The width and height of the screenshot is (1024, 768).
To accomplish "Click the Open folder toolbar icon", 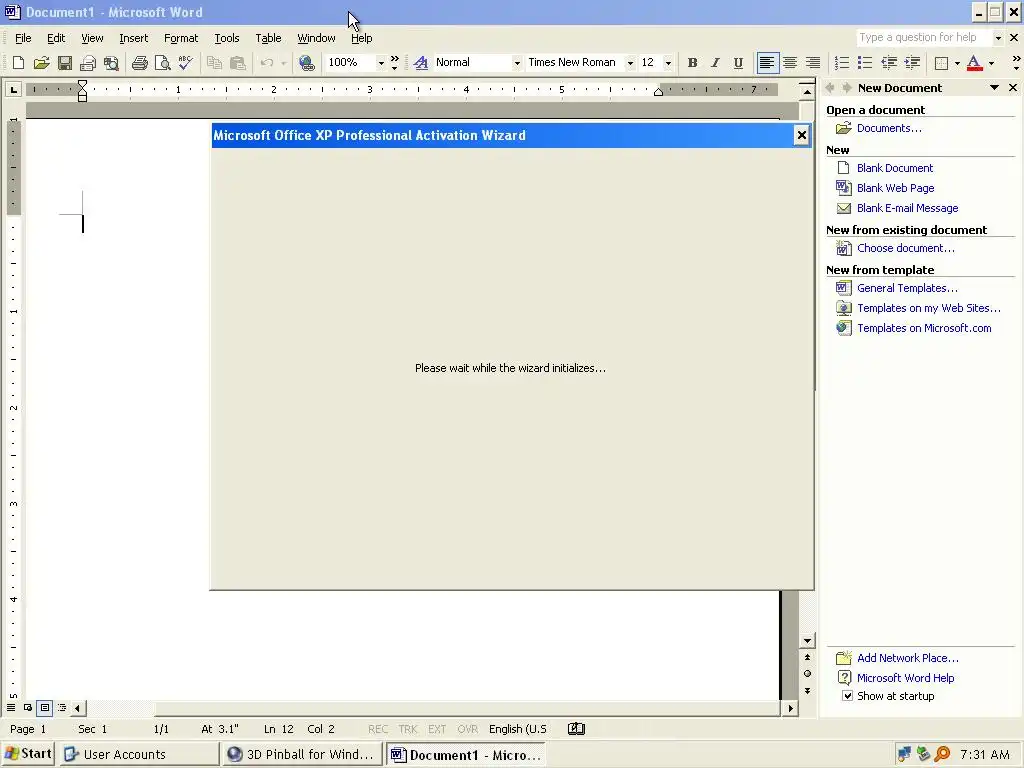I will click(41, 63).
